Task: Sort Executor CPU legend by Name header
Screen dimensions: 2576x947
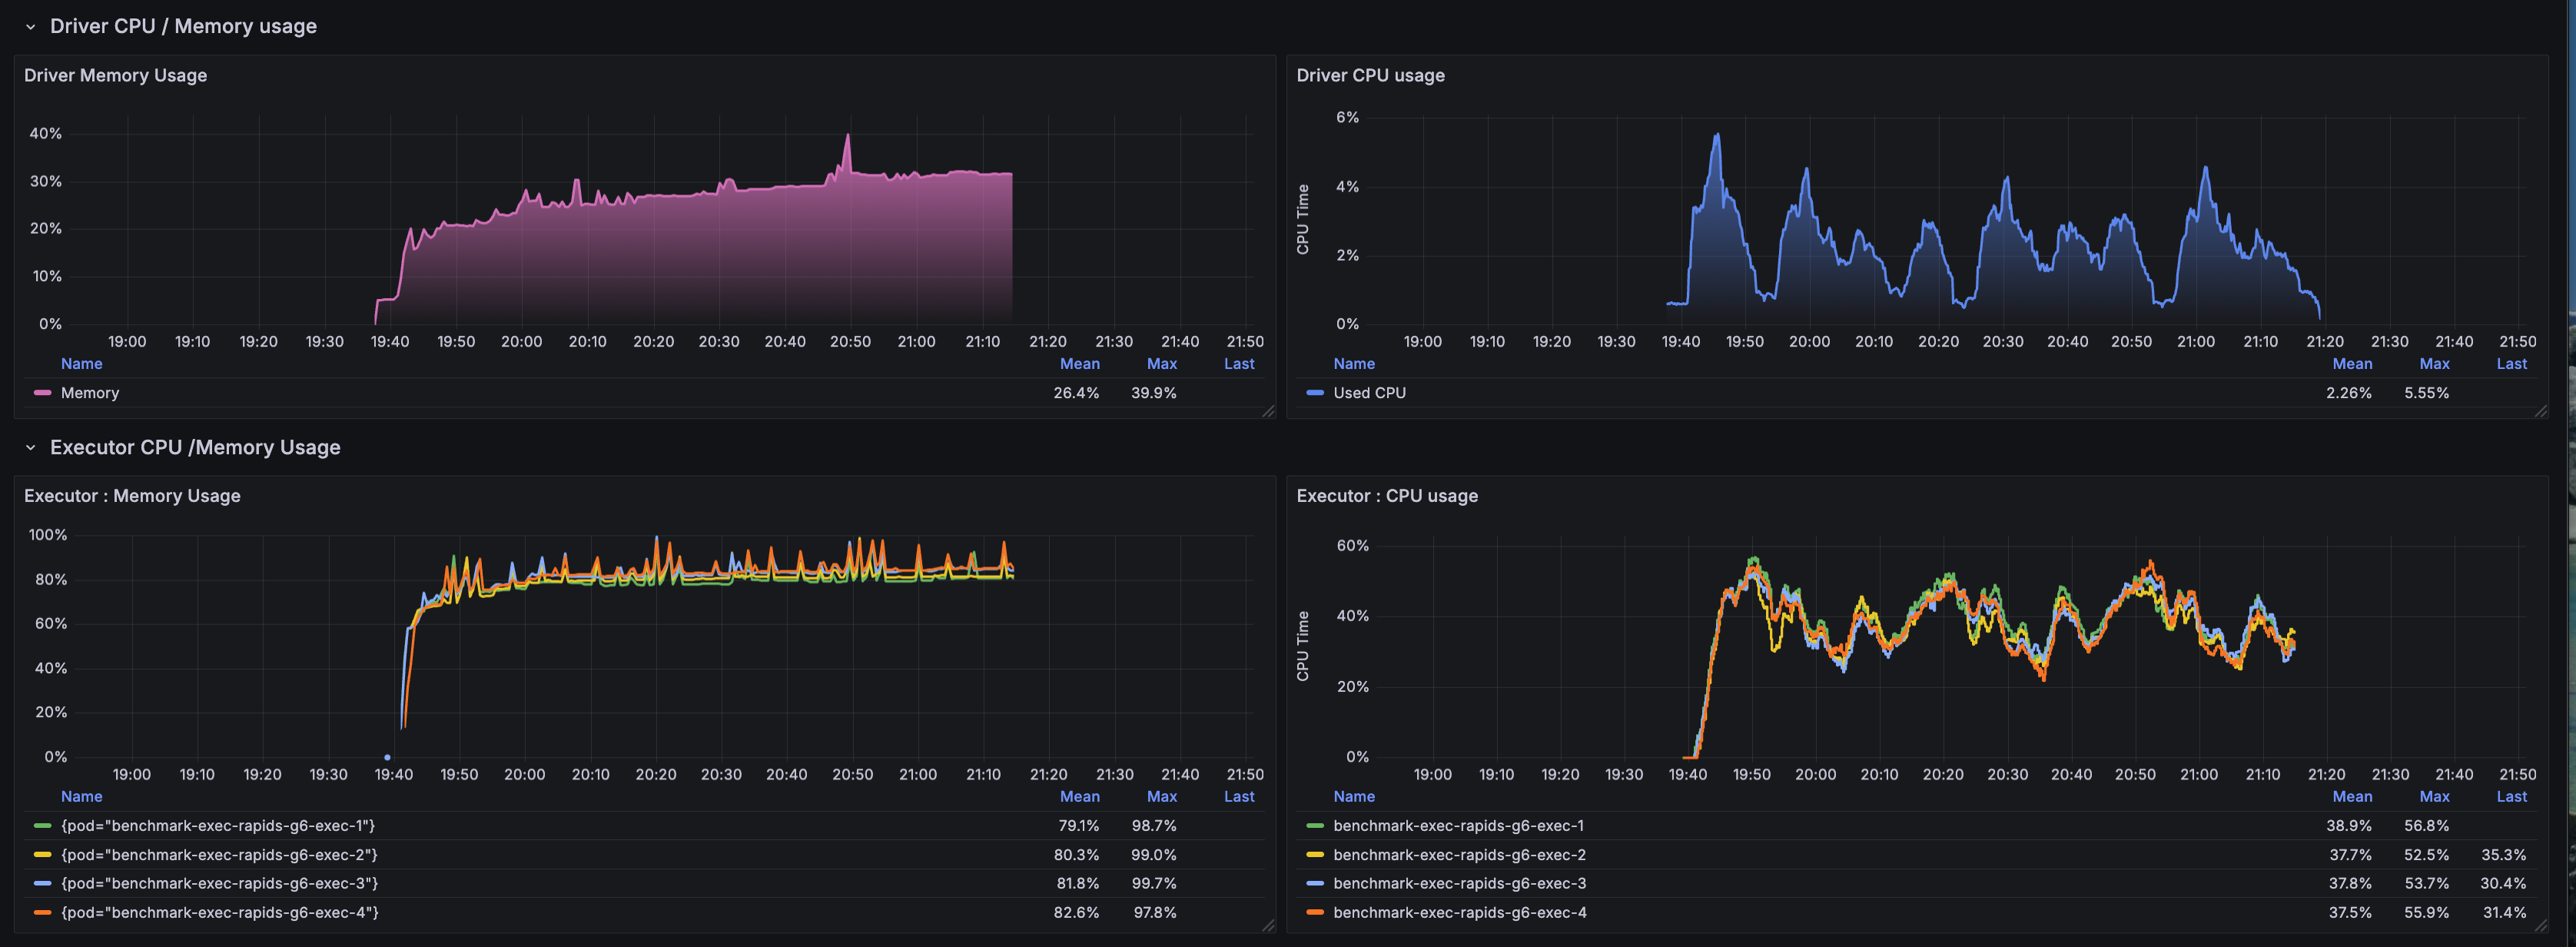Action: (x=1354, y=797)
